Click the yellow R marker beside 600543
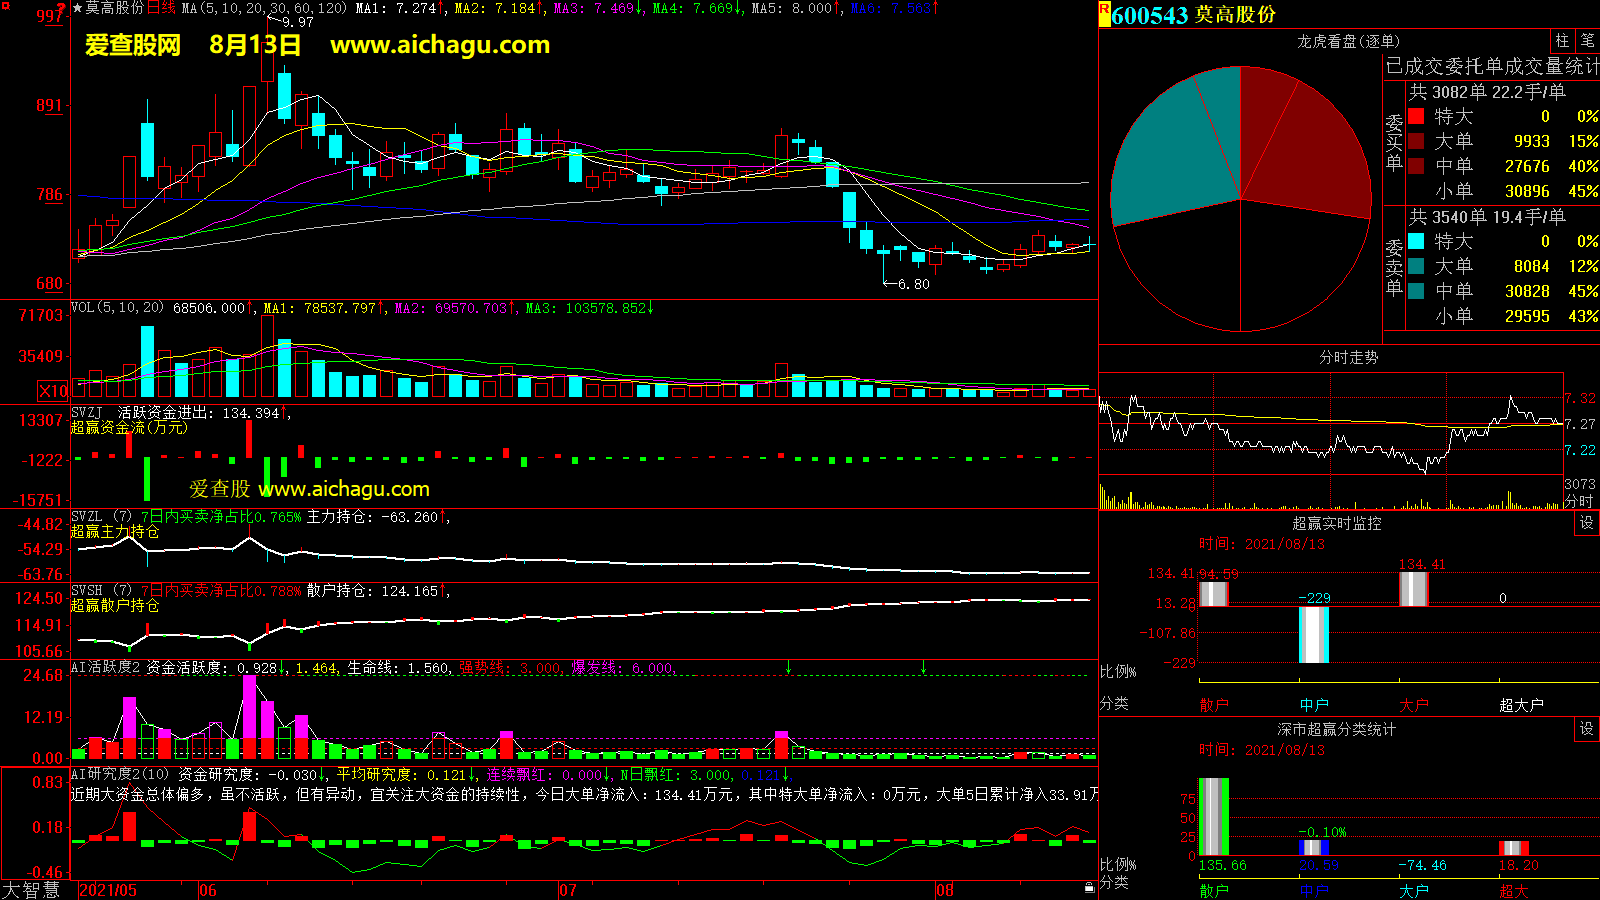The image size is (1600, 900). coord(1104,13)
